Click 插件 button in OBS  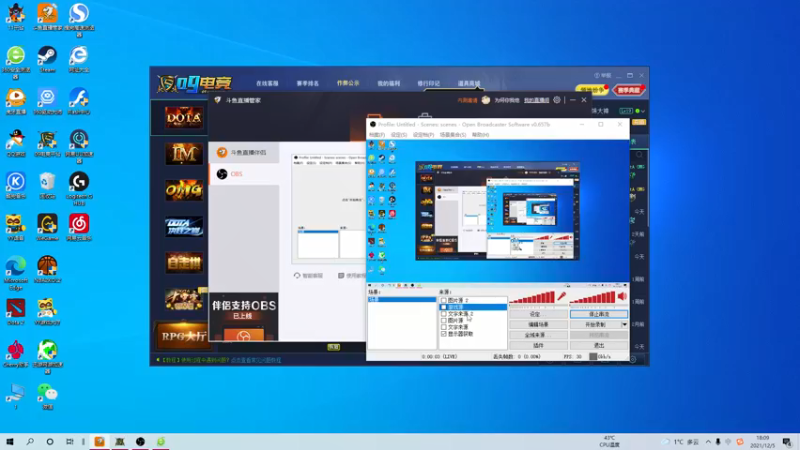click(x=538, y=345)
